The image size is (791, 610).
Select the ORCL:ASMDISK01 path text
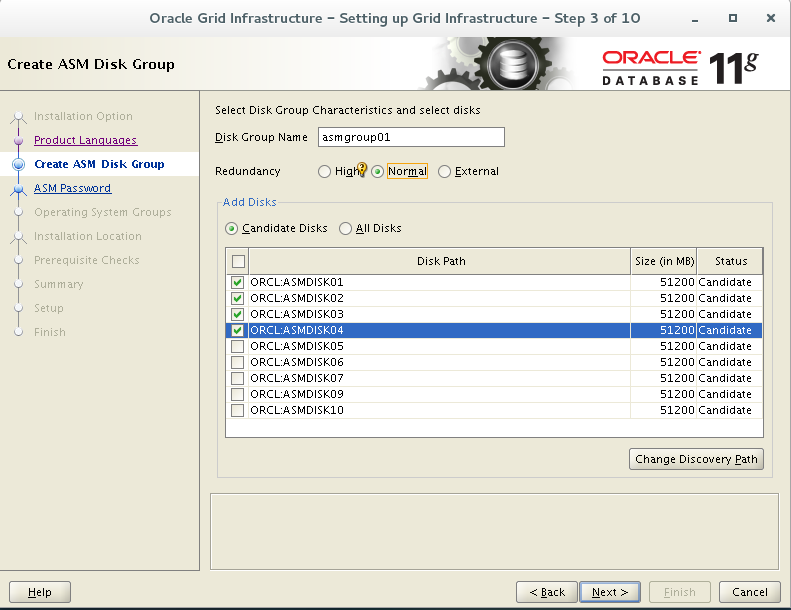[297, 283]
